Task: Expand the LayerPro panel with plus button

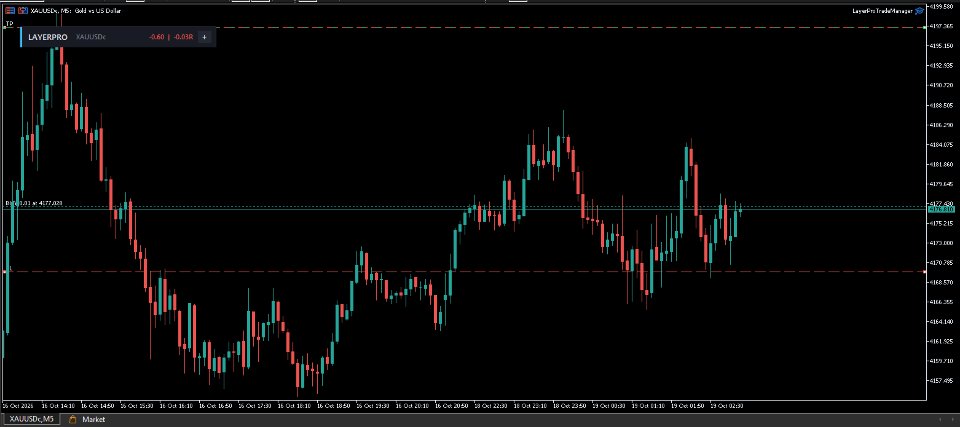Action: pos(204,37)
